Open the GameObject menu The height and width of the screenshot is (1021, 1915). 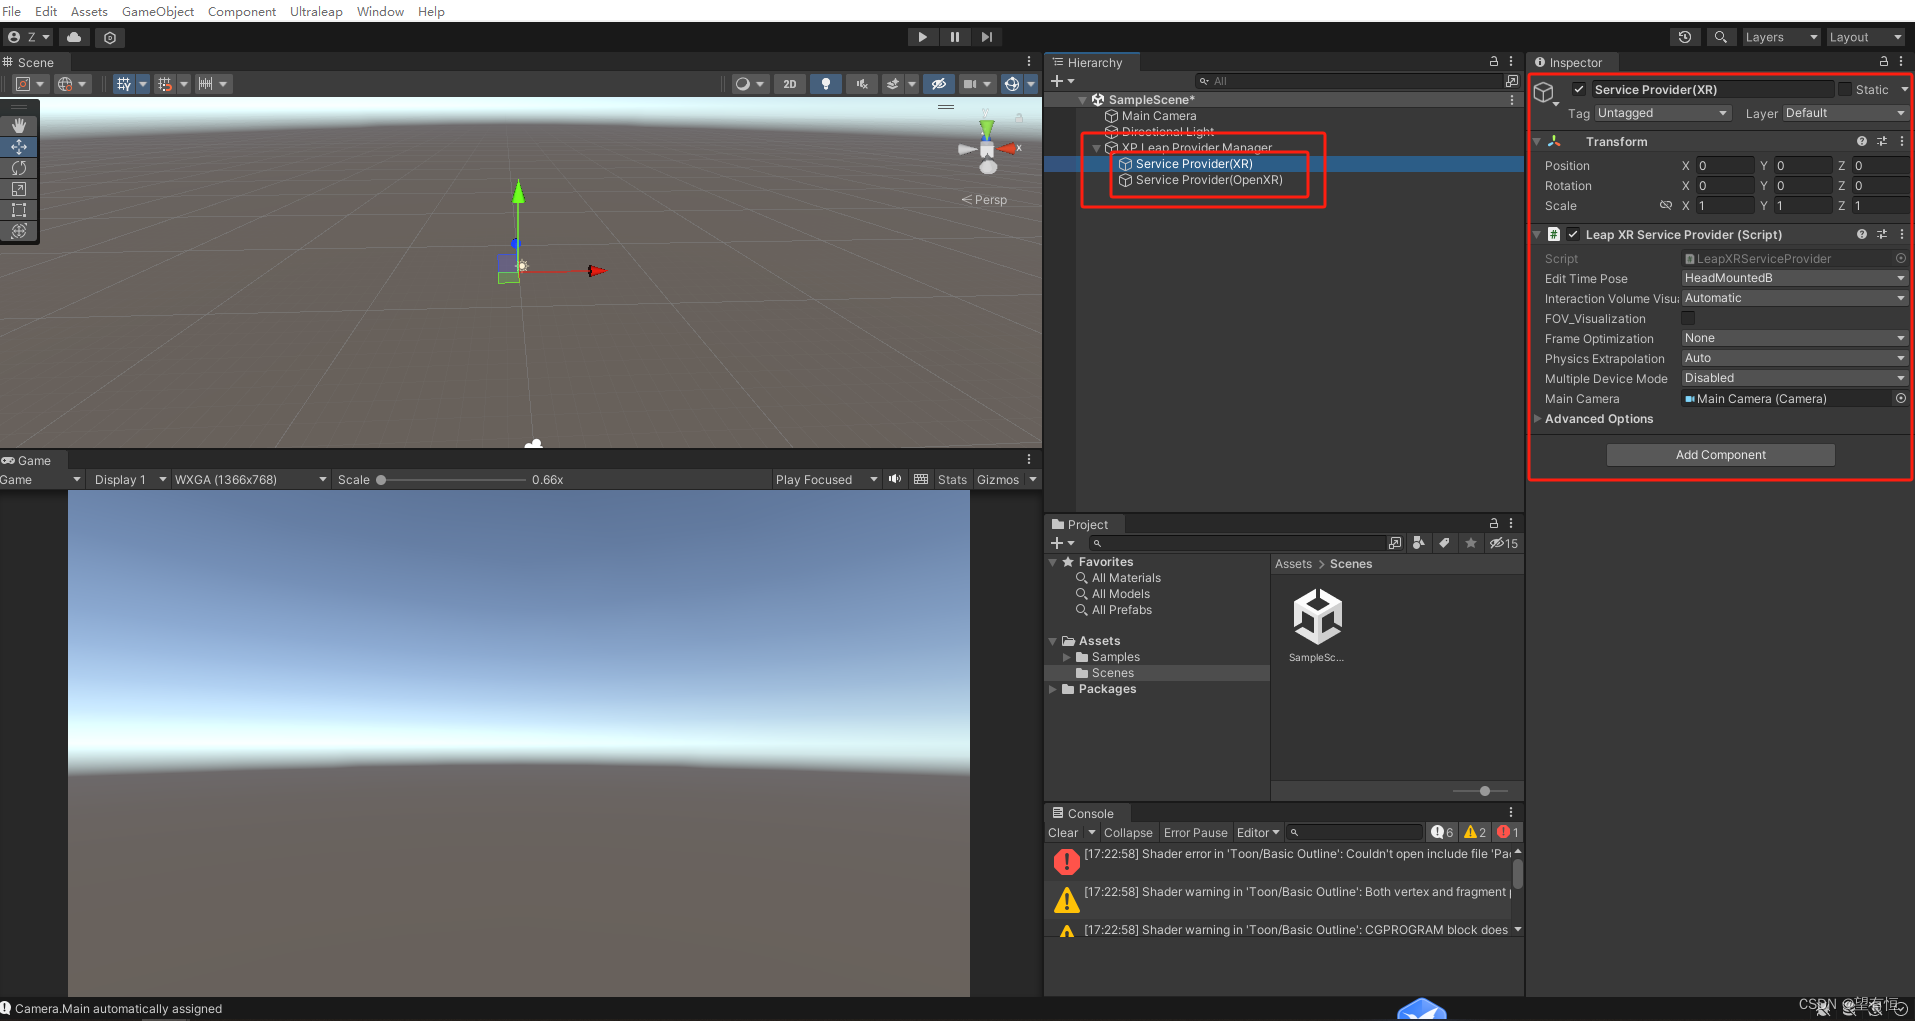(x=158, y=11)
